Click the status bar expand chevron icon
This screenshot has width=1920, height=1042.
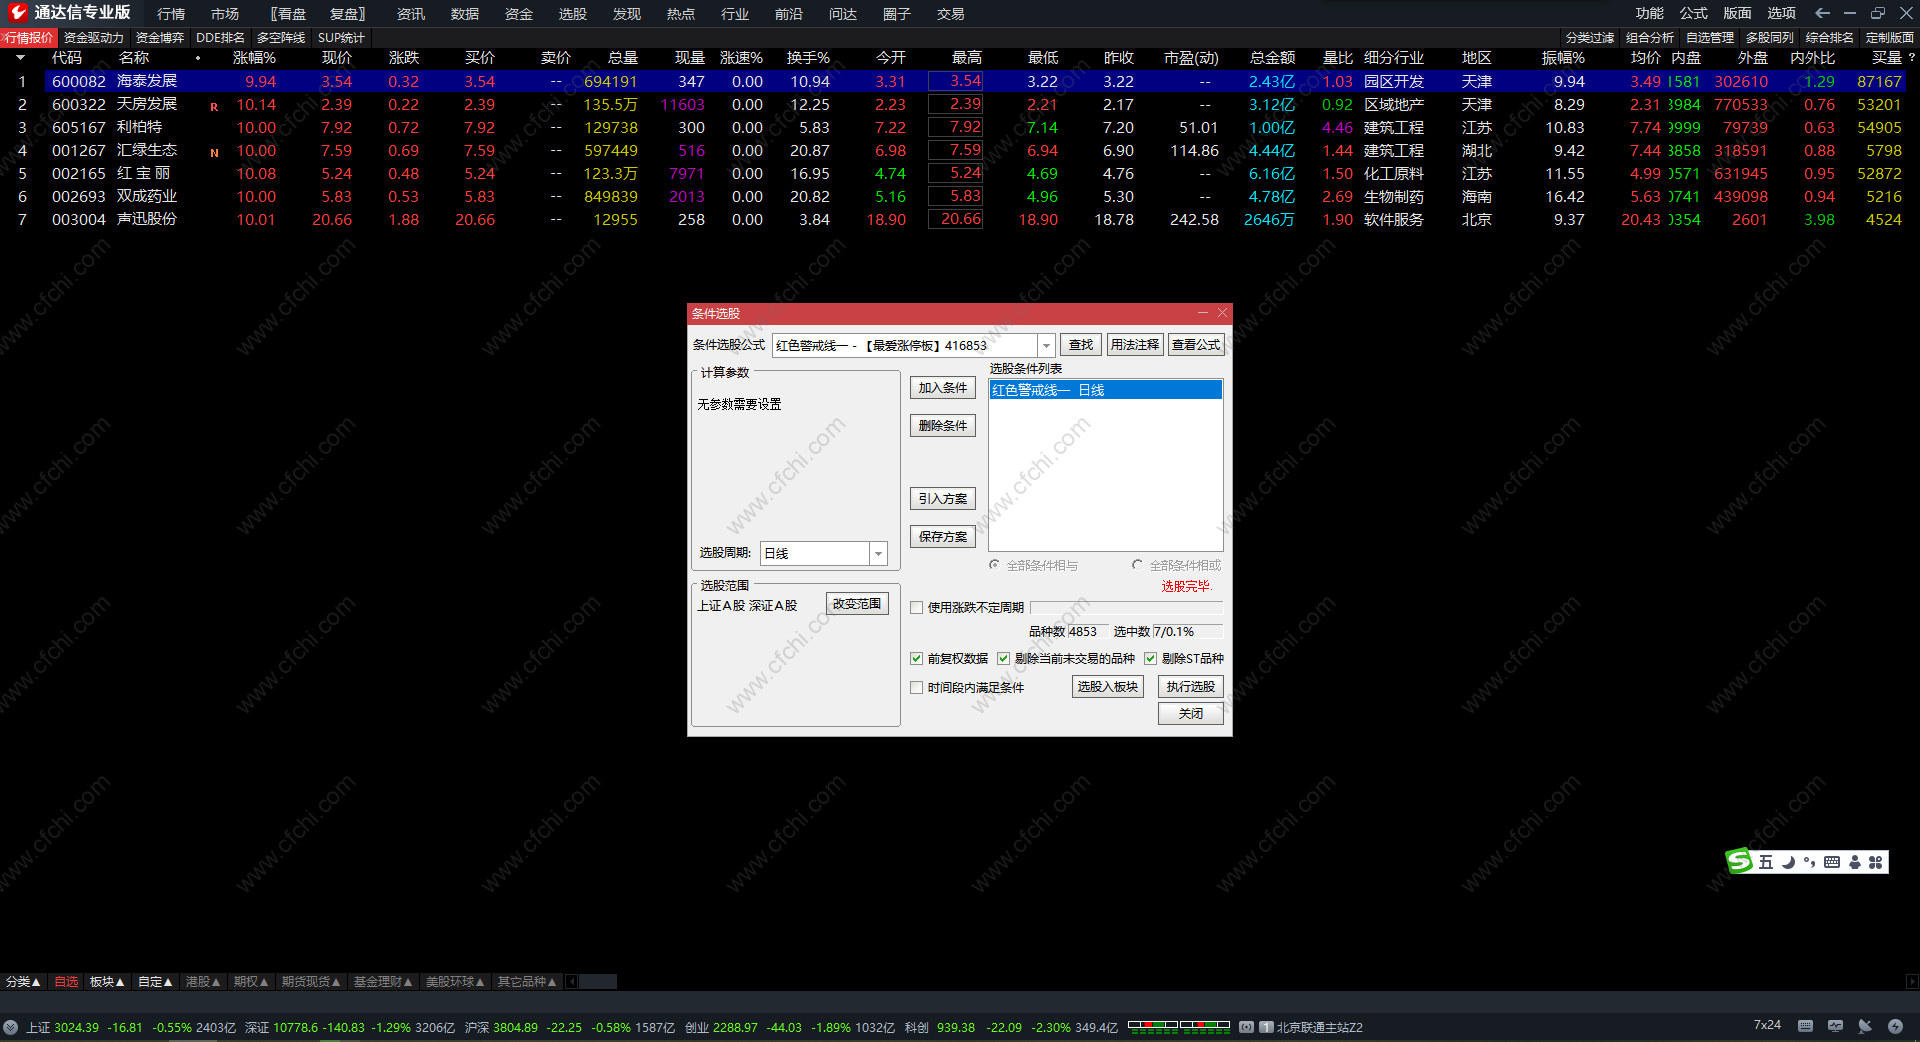[10, 1027]
